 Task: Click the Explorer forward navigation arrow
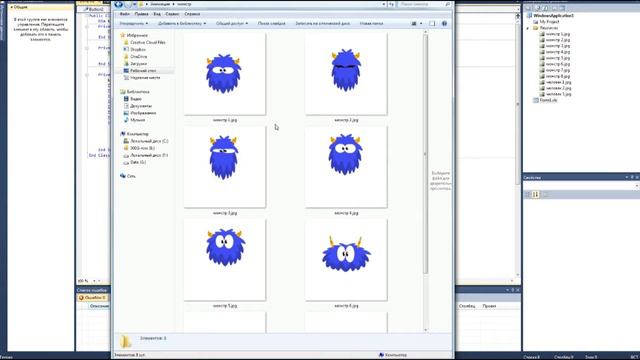127,4
